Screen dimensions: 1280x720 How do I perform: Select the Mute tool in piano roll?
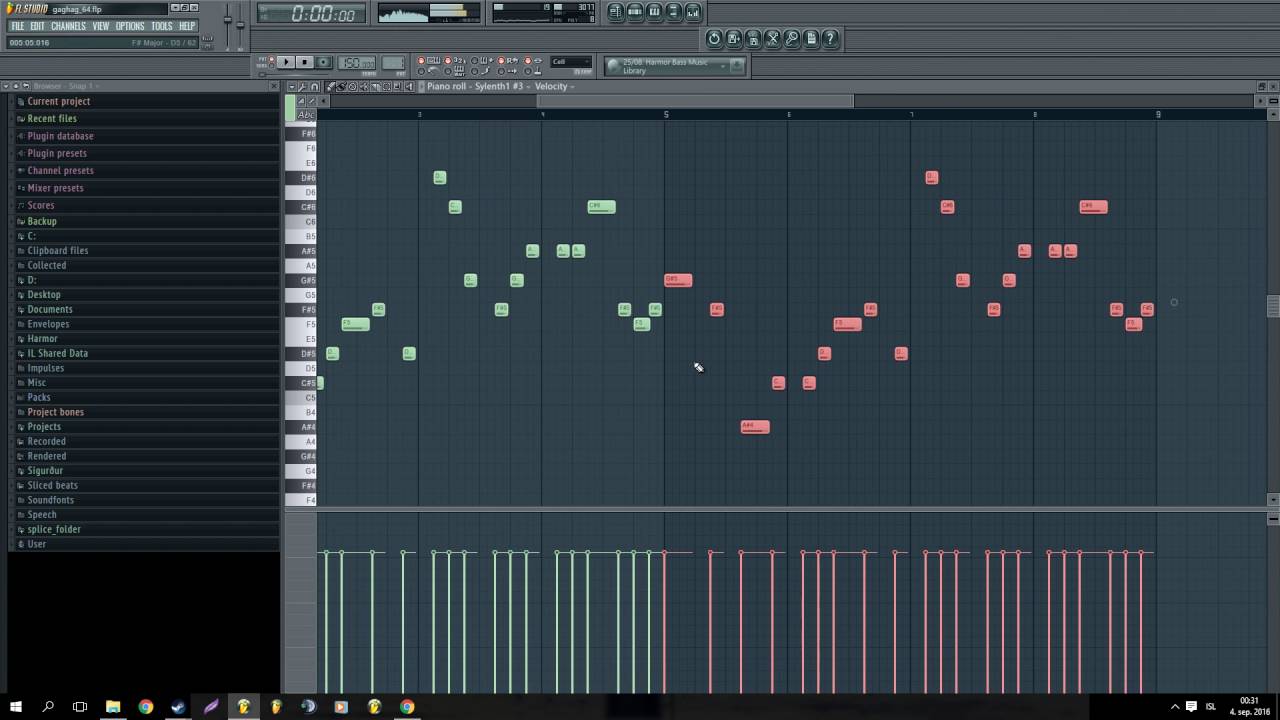[x=364, y=86]
